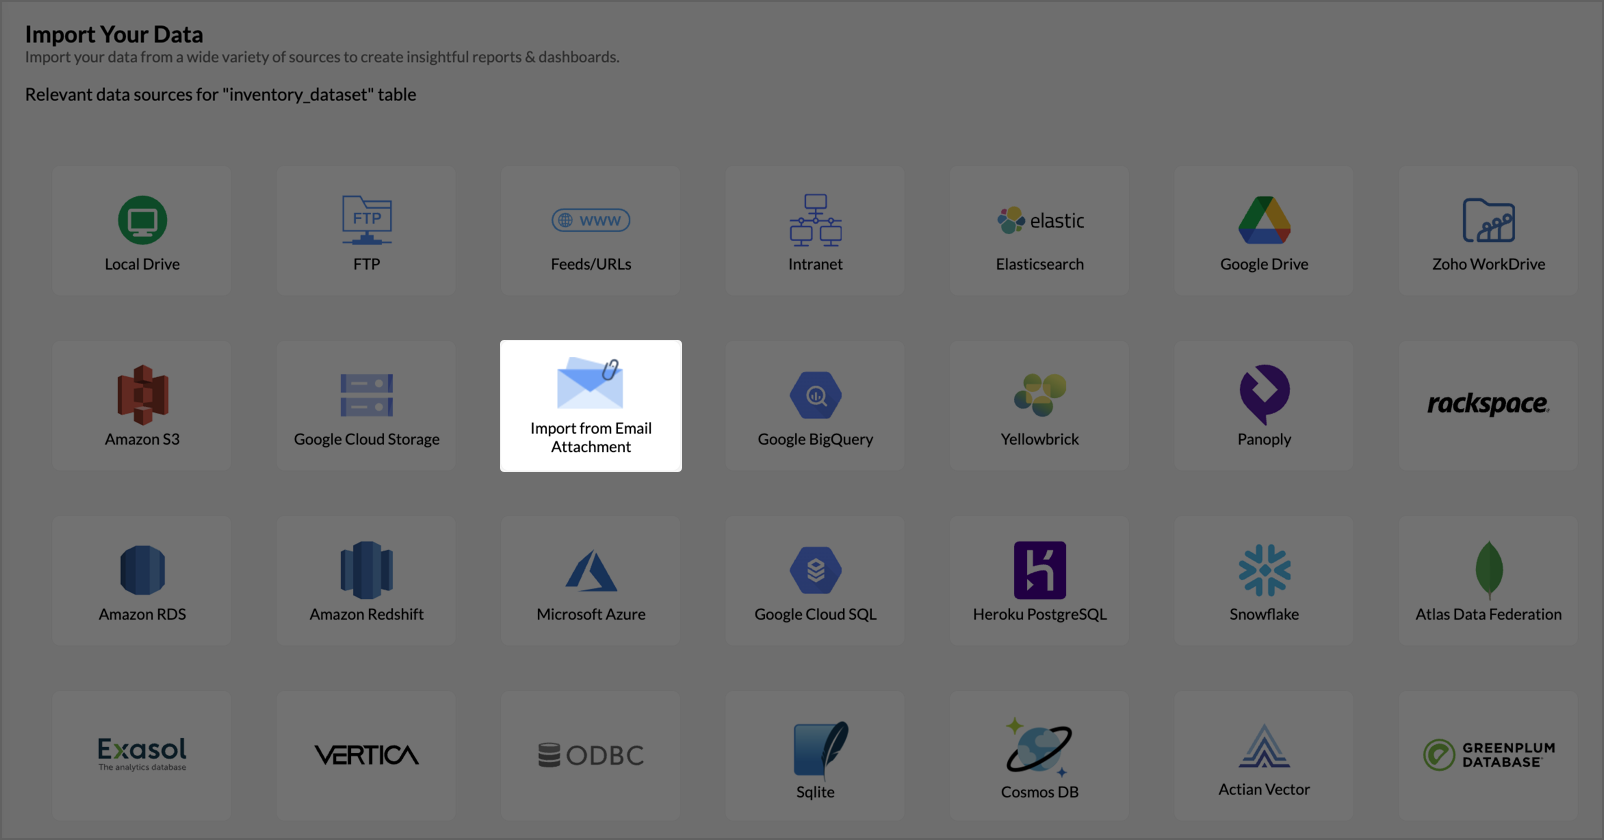This screenshot has width=1604, height=840.
Task: Click the "Relevant data sources for" line
Action: (221, 95)
